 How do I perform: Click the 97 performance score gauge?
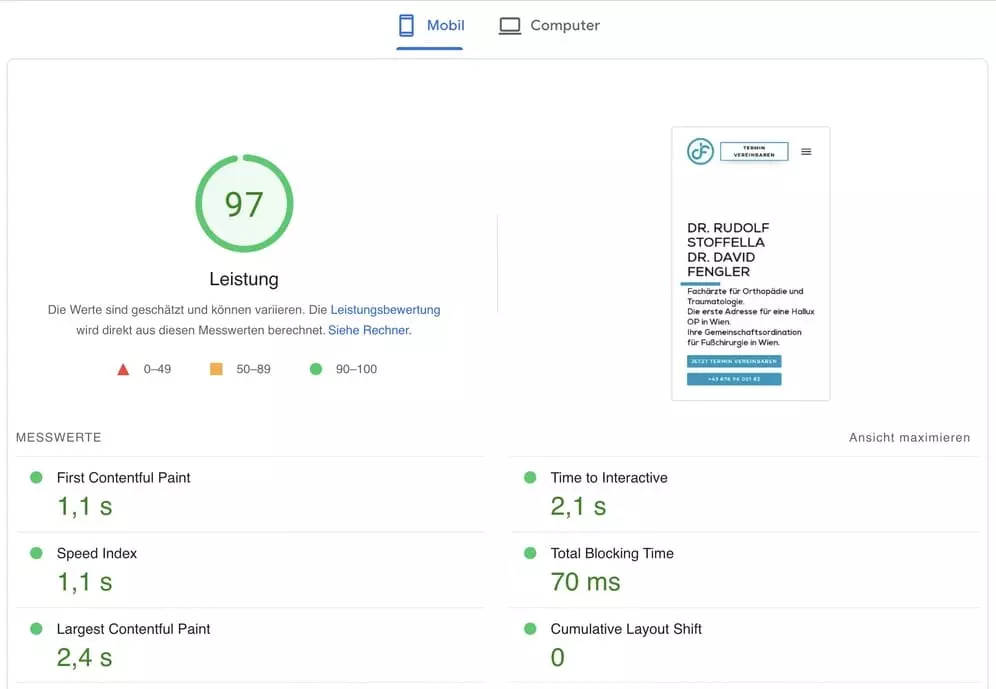[x=244, y=204]
